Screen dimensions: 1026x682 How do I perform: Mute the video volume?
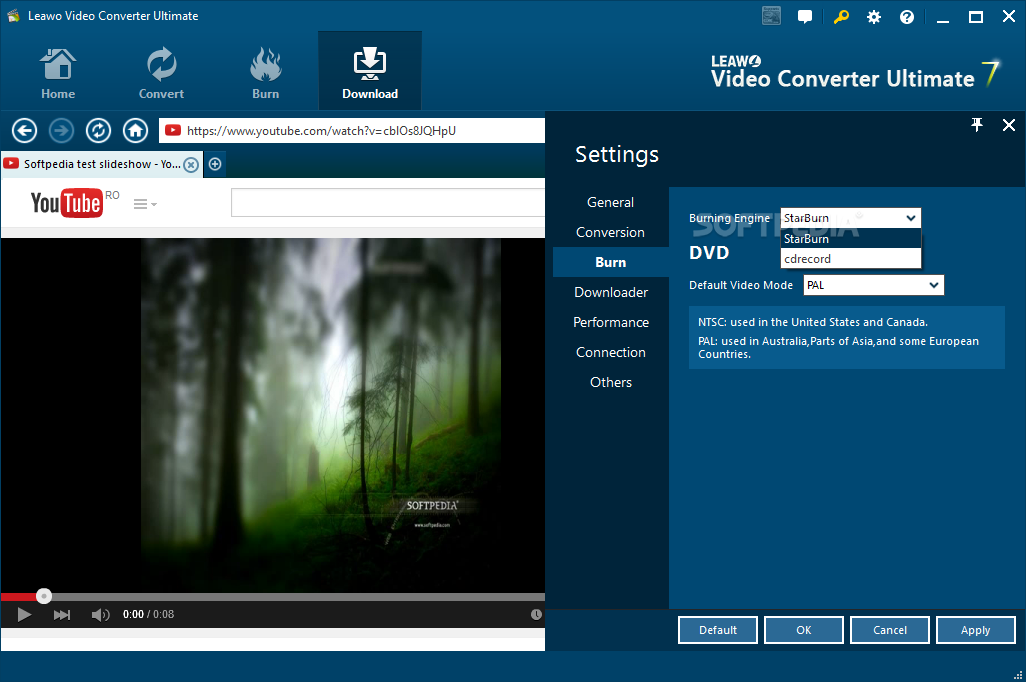point(100,615)
